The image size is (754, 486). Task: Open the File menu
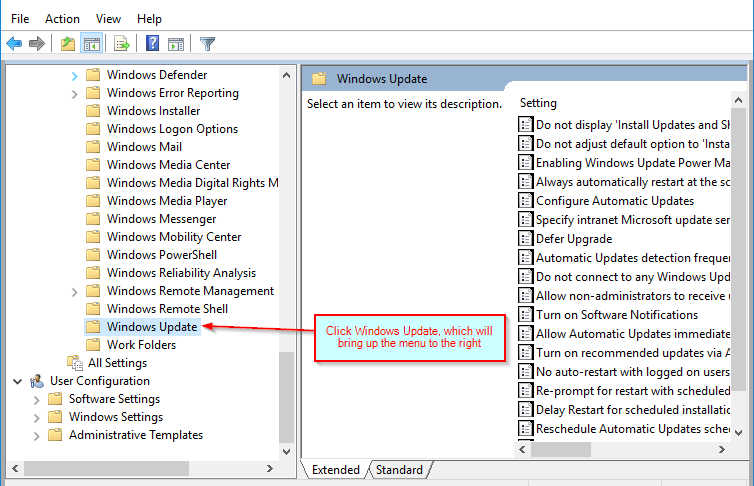[20, 19]
